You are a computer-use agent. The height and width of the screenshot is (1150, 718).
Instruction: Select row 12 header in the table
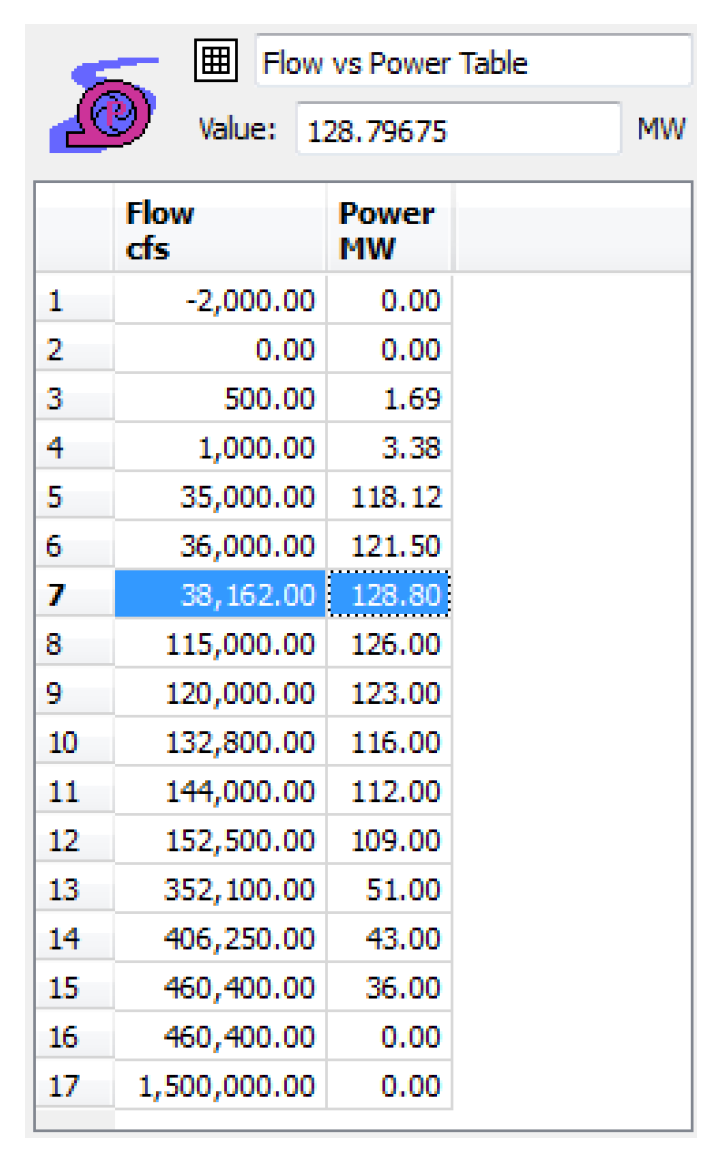click(x=74, y=841)
